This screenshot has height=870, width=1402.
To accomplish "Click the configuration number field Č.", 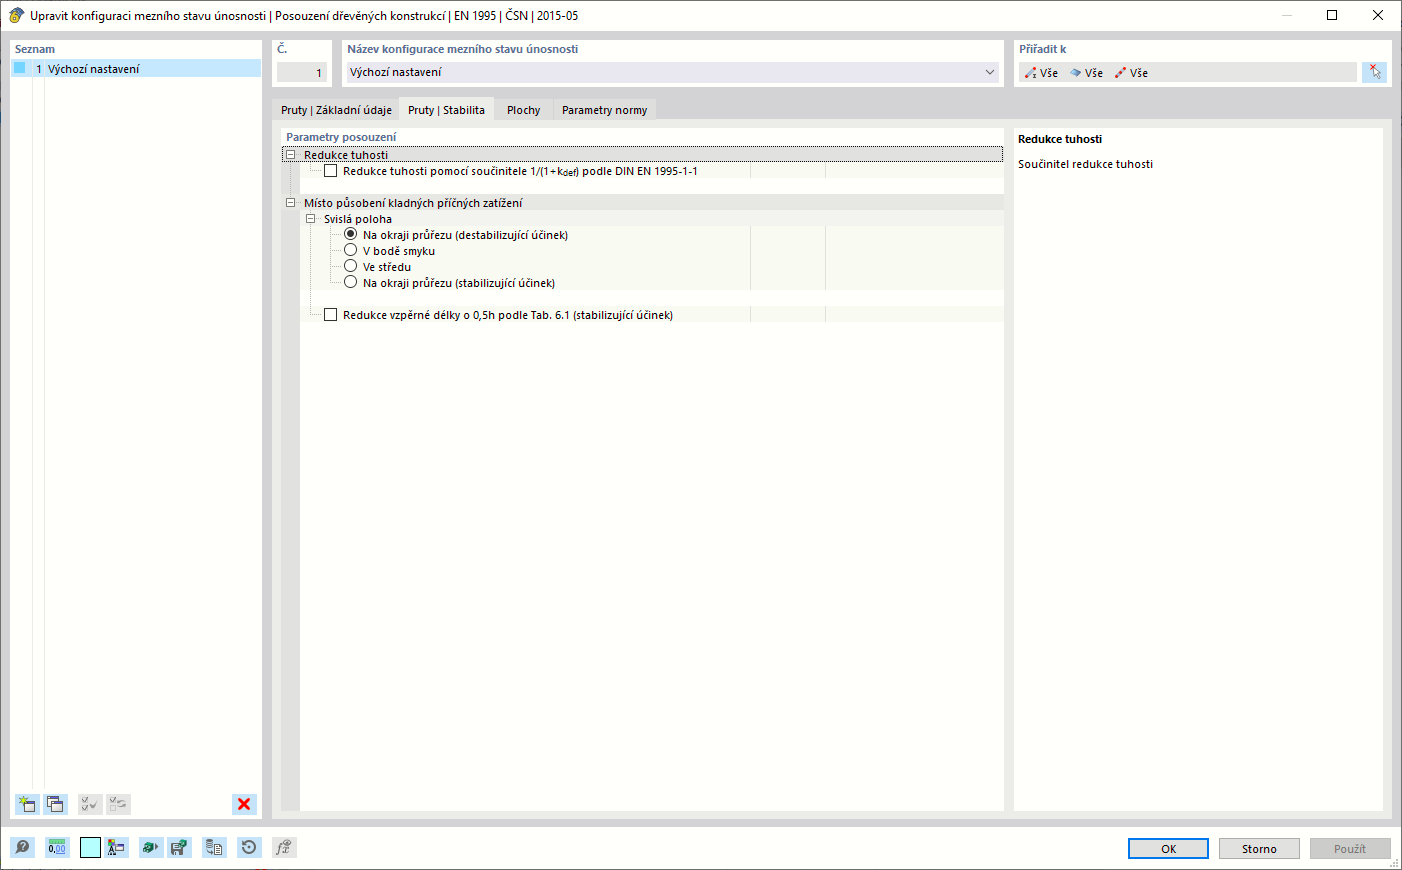I will point(302,72).
